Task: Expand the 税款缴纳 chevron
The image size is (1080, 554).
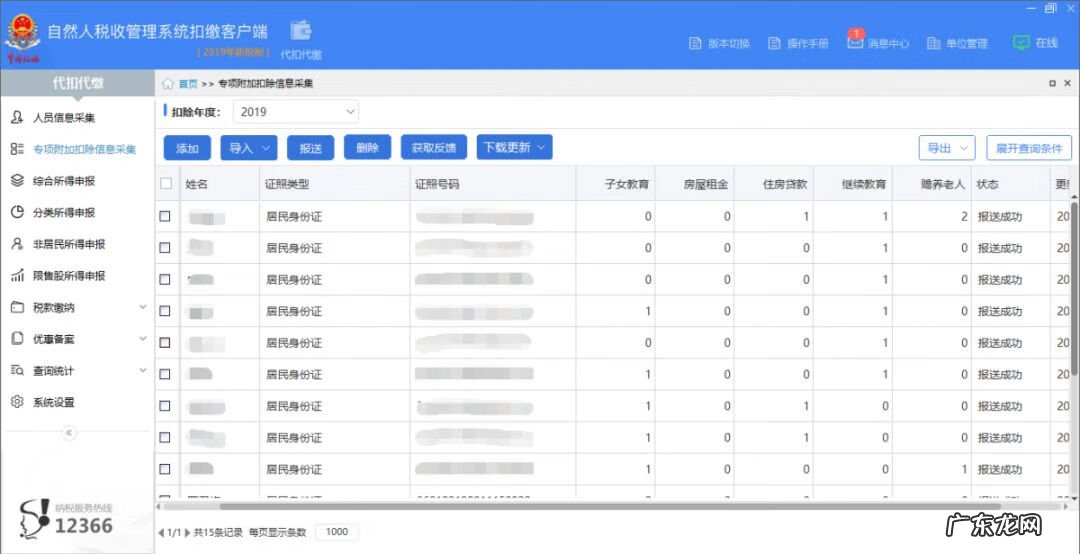Action: (x=143, y=307)
